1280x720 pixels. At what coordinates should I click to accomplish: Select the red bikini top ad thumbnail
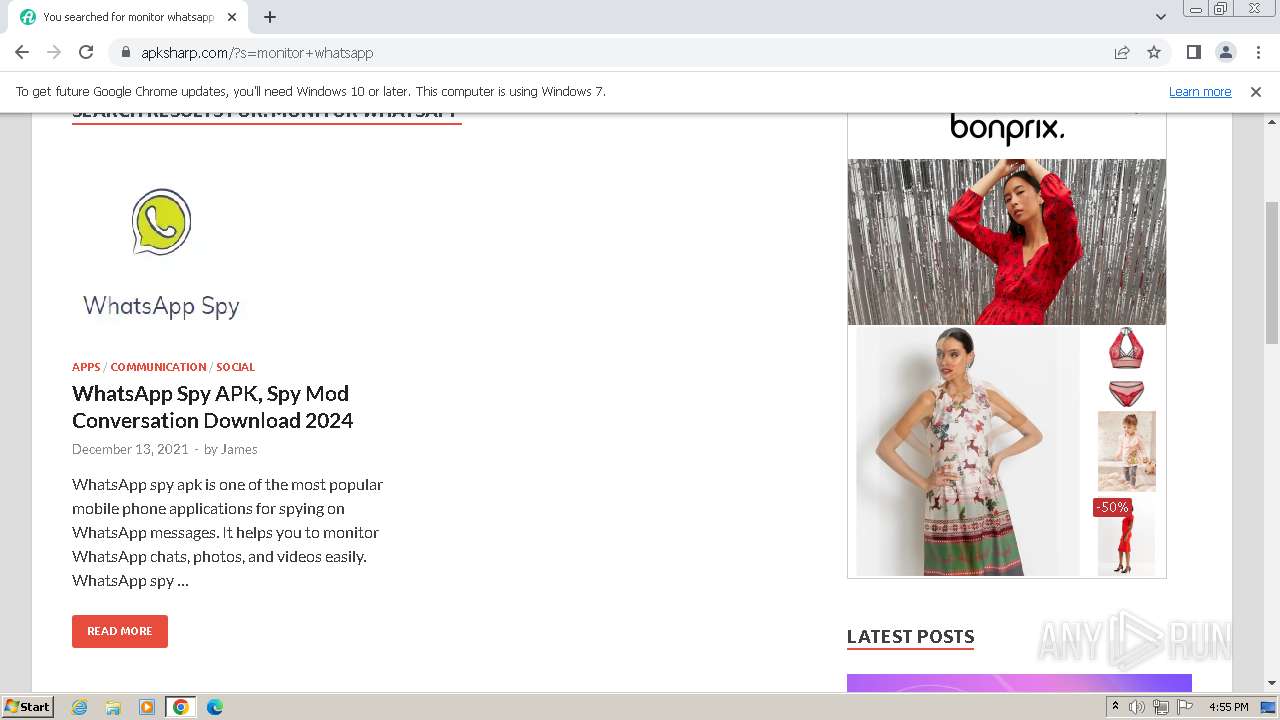(x=1126, y=349)
